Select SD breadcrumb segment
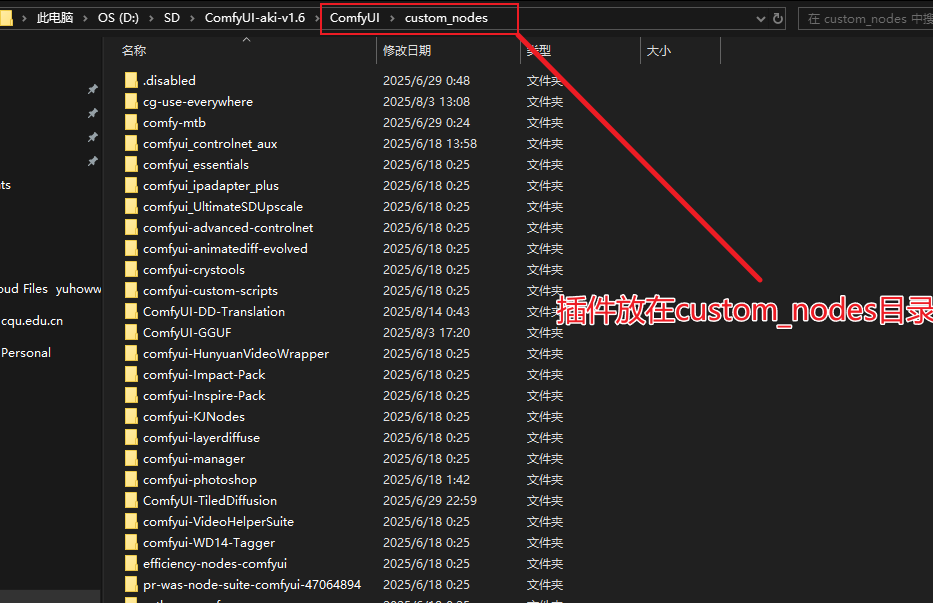 tap(172, 18)
